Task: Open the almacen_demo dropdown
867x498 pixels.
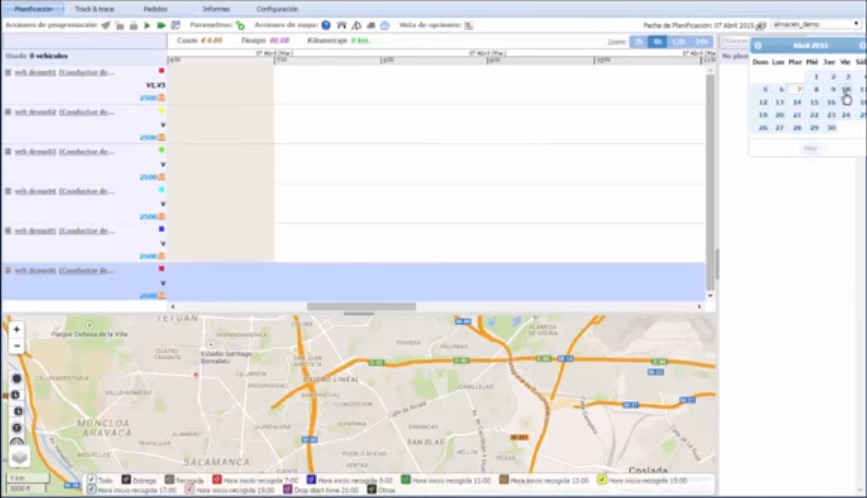Action: pos(816,24)
